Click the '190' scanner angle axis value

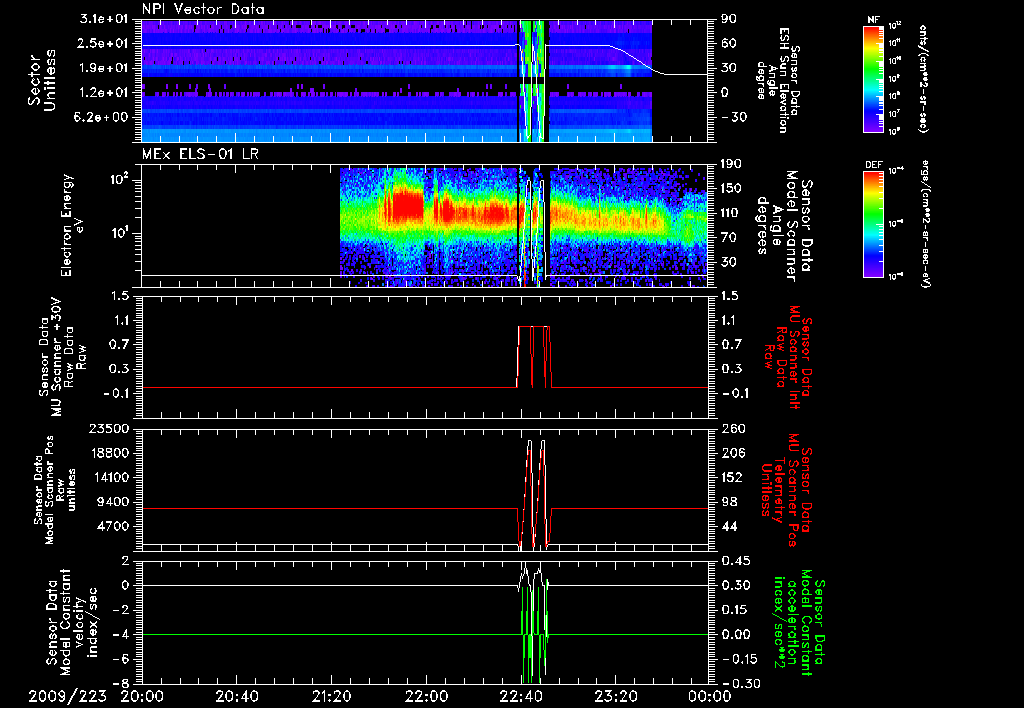pyautogui.click(x=732, y=164)
